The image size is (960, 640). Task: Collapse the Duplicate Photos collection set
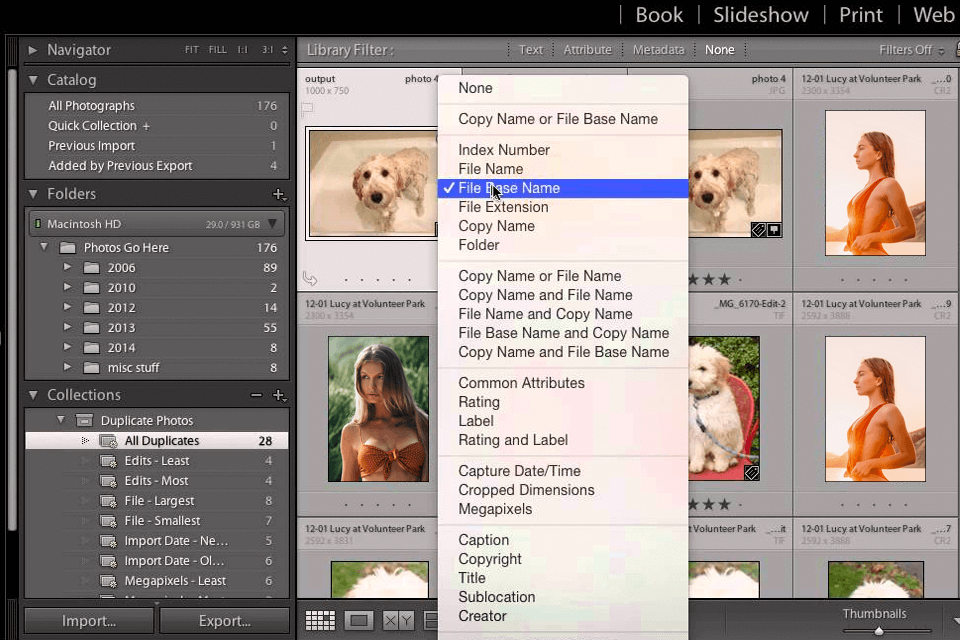[61, 420]
